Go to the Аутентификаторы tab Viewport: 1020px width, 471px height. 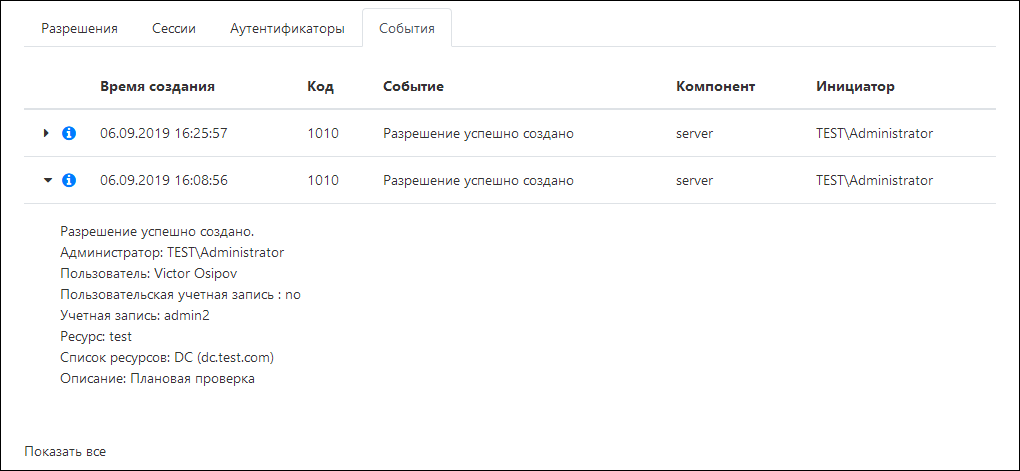click(x=287, y=28)
